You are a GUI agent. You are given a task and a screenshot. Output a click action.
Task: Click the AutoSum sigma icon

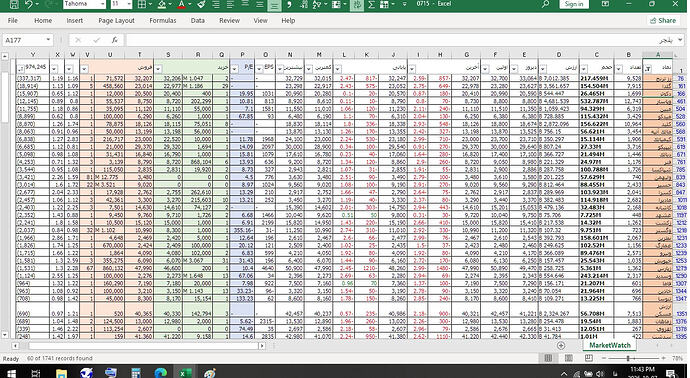point(371,4)
